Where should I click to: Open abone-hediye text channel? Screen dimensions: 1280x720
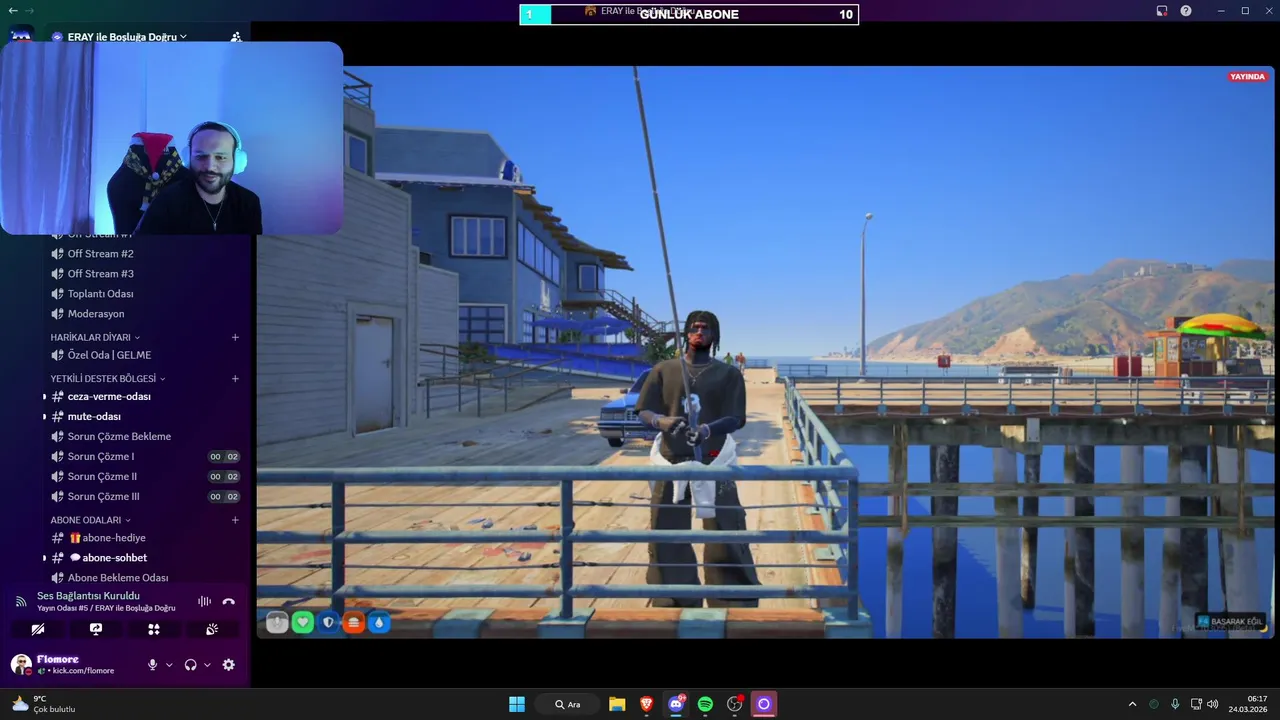[145, 538]
